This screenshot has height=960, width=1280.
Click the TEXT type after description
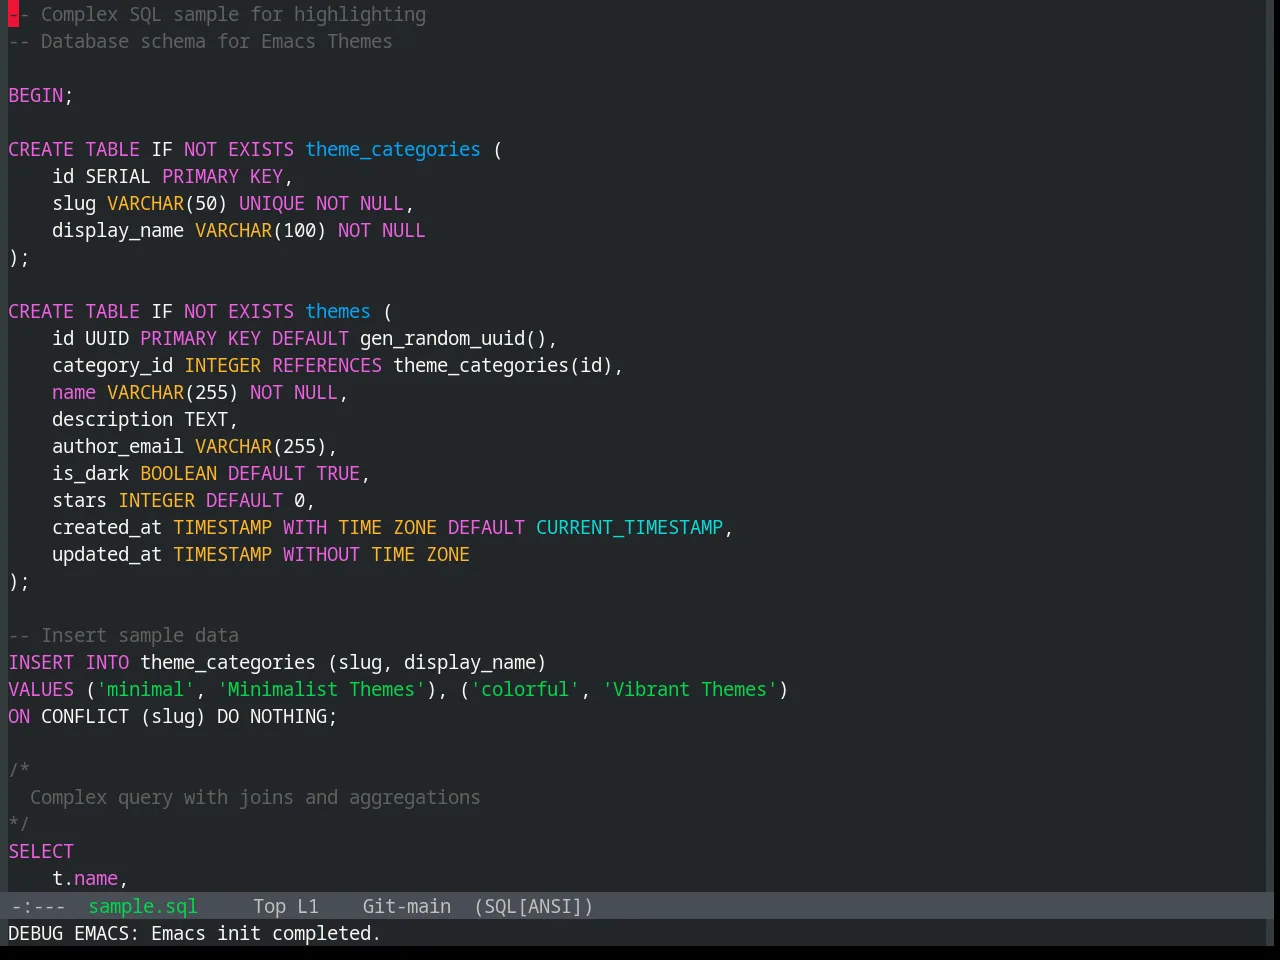[x=206, y=420]
